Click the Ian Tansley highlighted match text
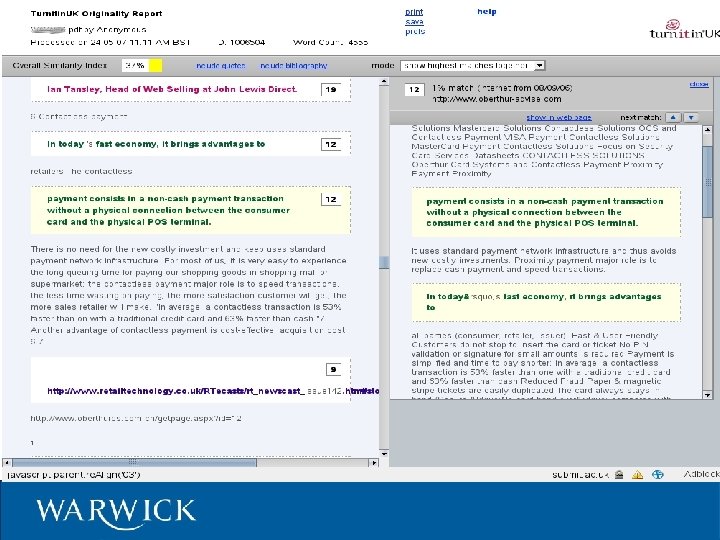 [172, 89]
